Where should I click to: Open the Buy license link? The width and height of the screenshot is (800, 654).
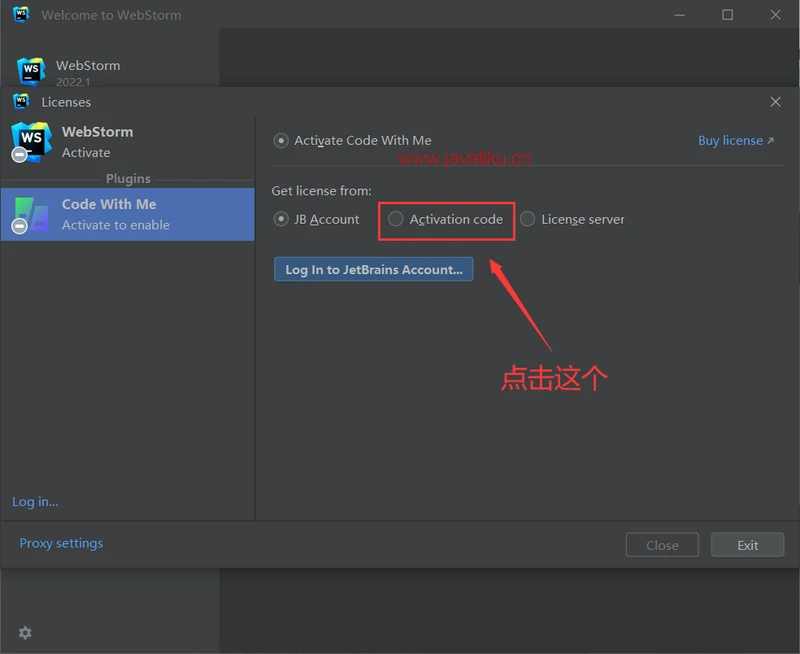[x=735, y=141]
